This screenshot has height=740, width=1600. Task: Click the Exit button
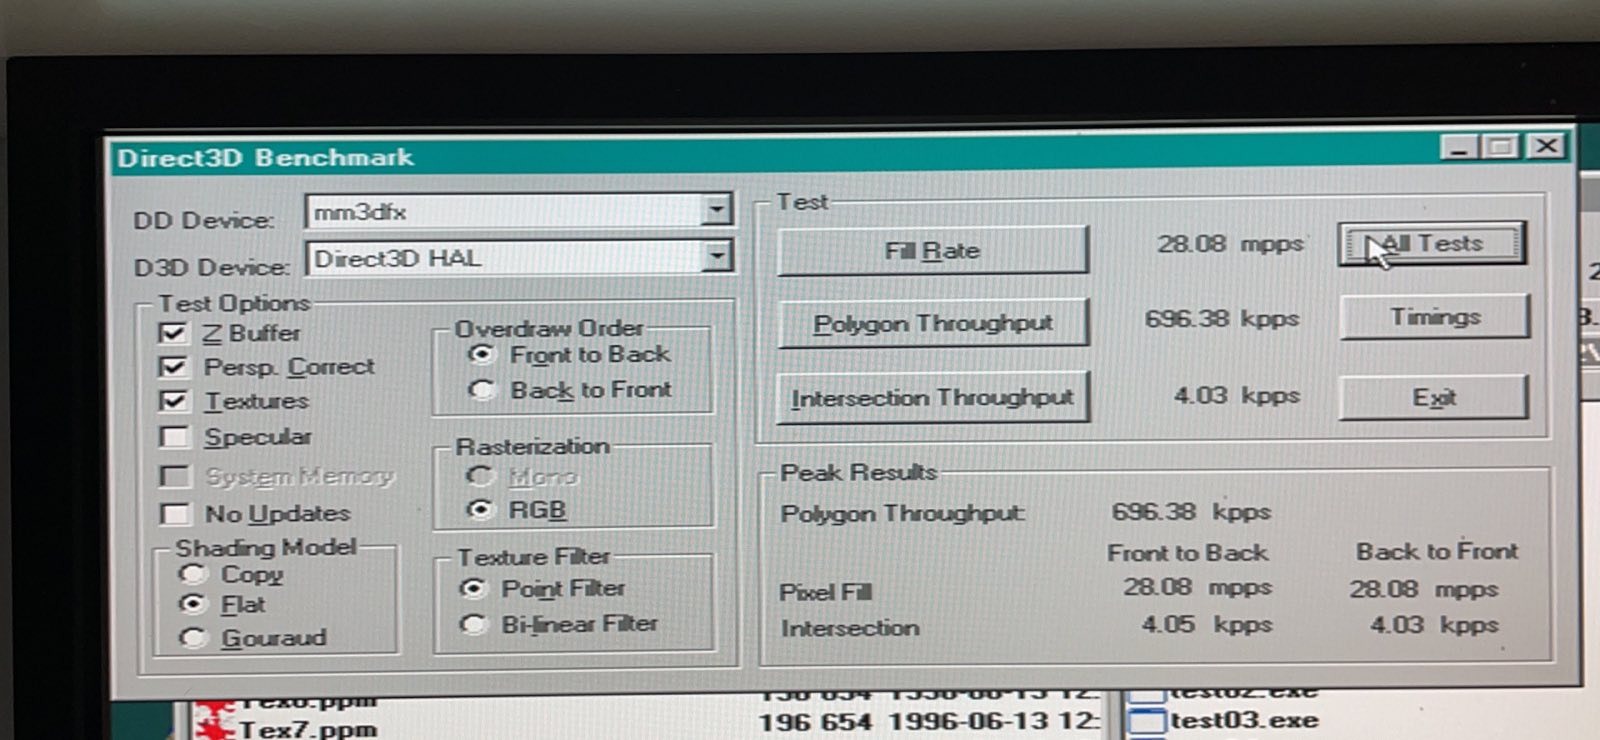click(x=1434, y=397)
